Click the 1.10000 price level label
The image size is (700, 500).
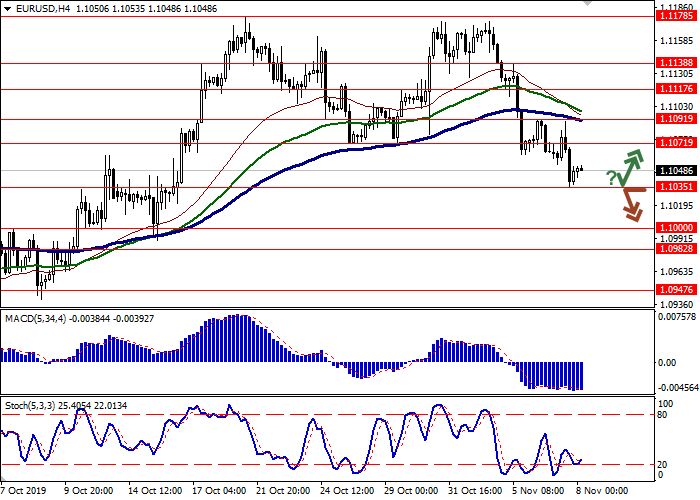pyautogui.click(x=675, y=228)
